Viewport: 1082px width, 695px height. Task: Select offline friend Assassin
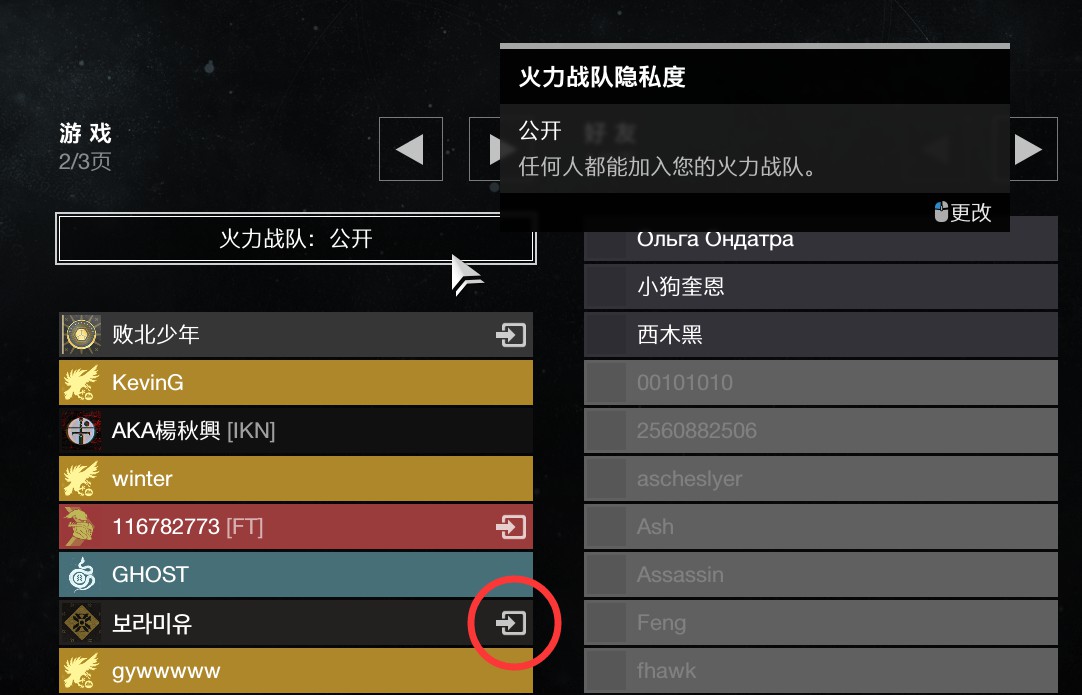tap(820, 575)
